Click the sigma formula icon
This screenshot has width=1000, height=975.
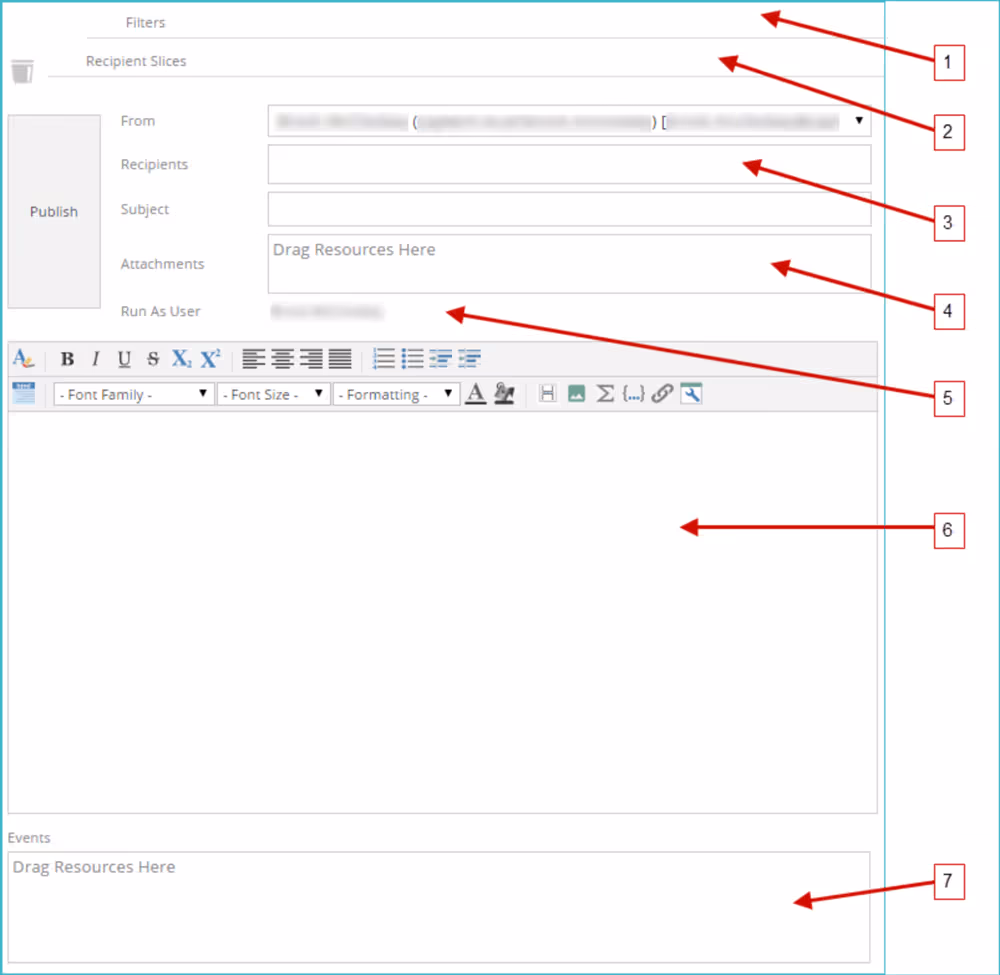[x=605, y=394]
